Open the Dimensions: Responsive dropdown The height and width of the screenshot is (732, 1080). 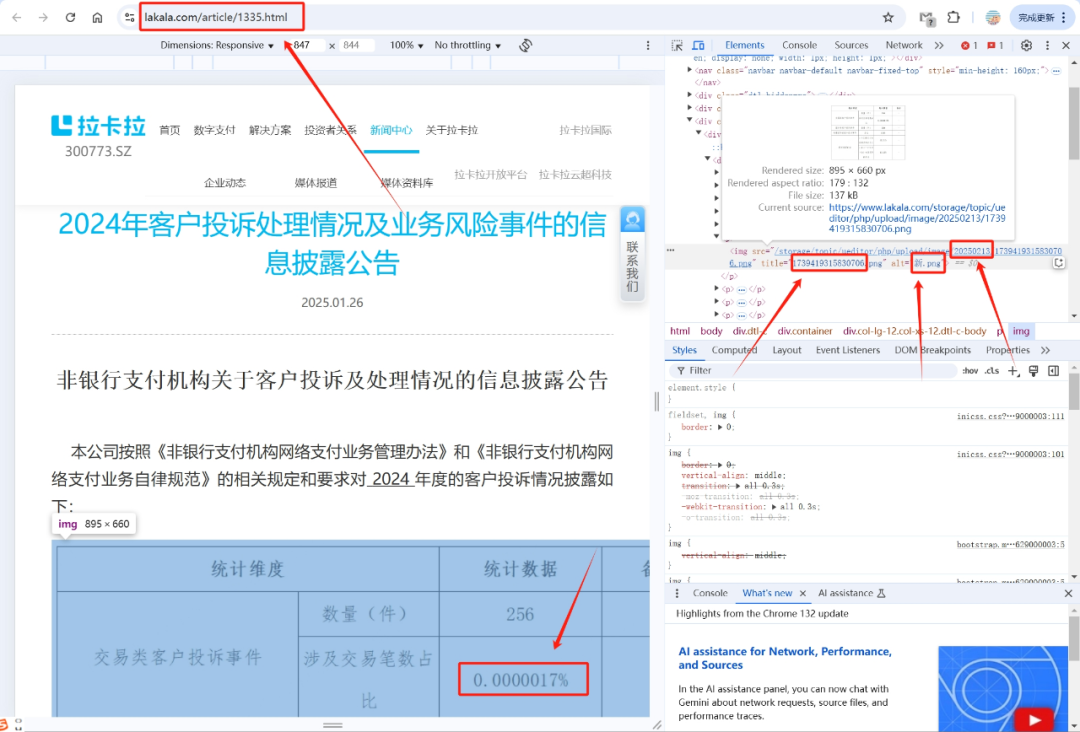[217, 45]
